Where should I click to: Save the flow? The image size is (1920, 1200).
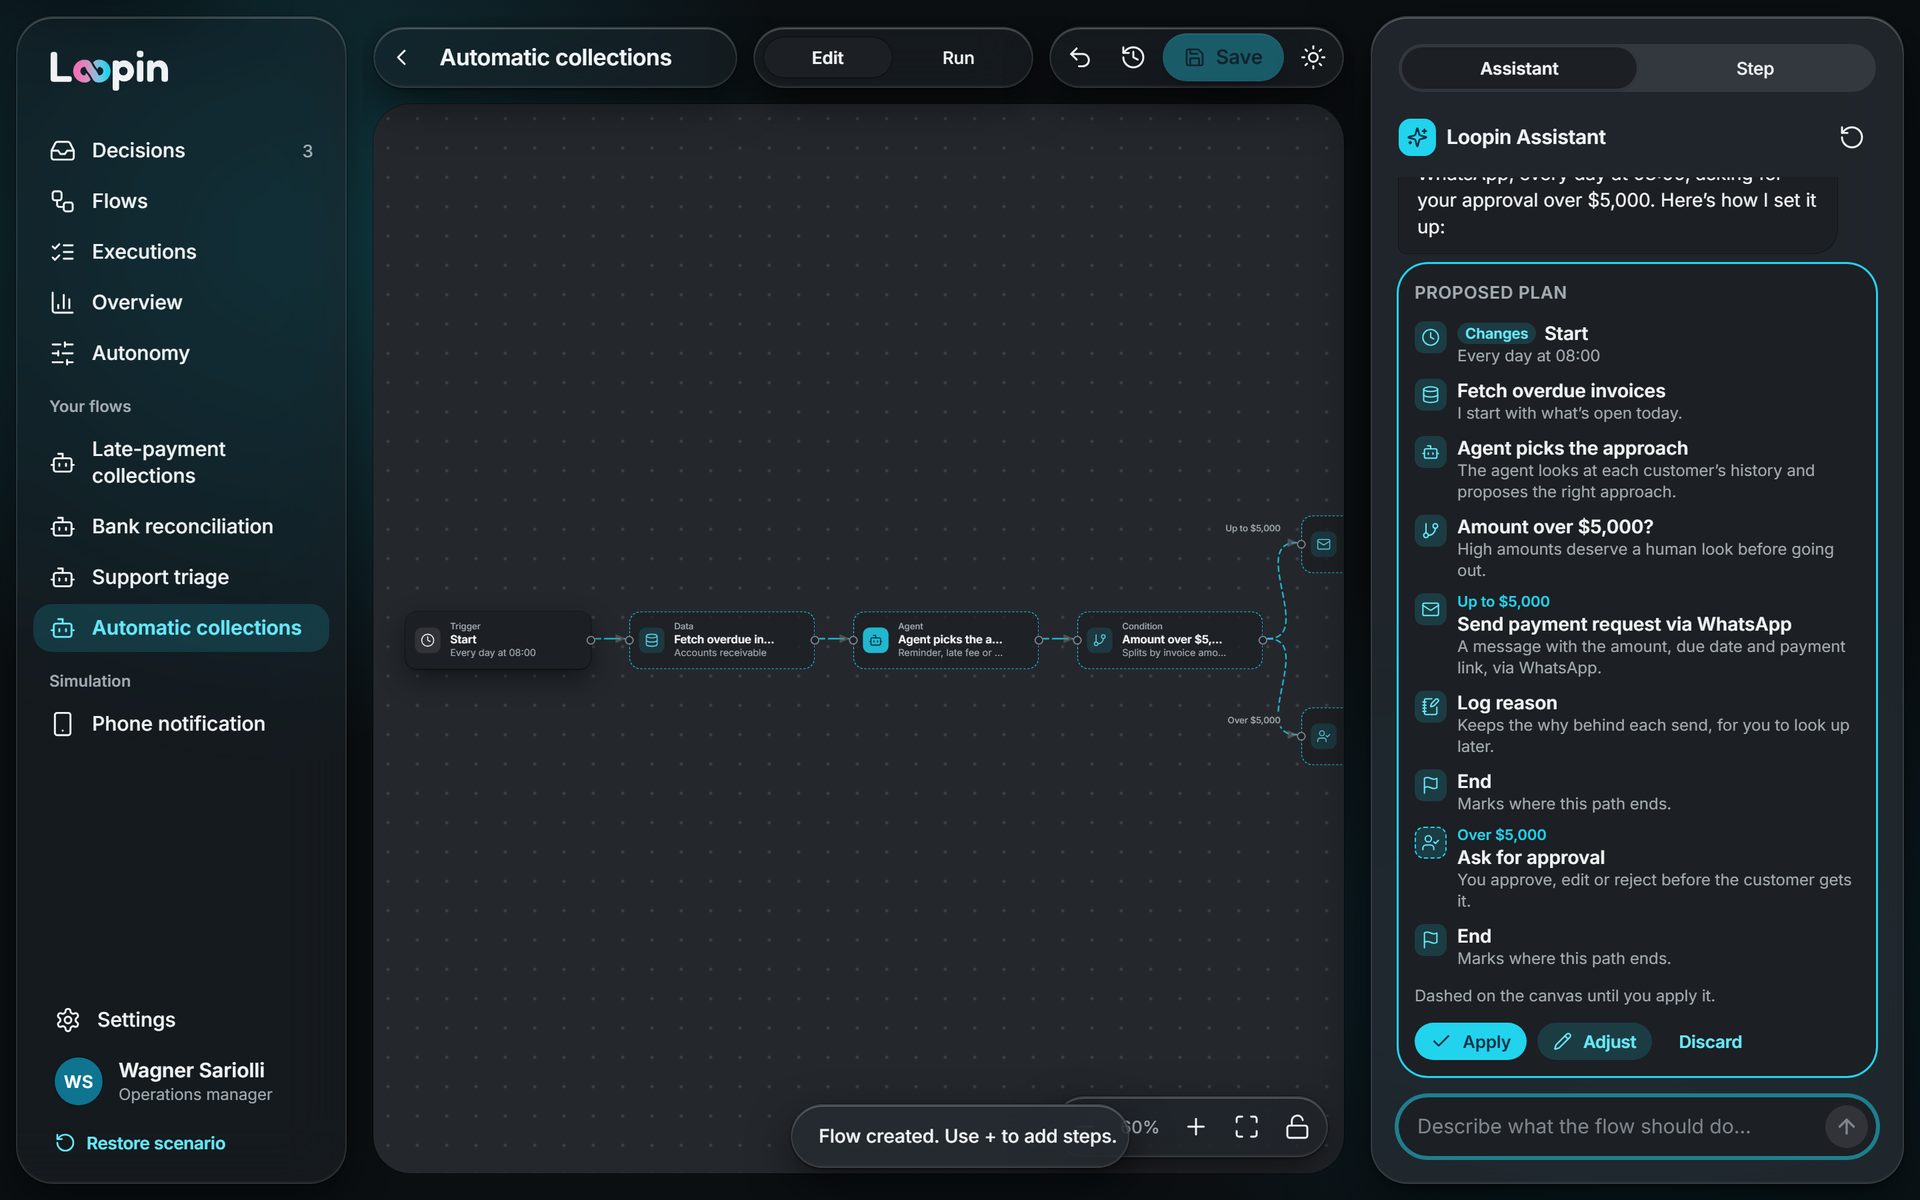1222,58
